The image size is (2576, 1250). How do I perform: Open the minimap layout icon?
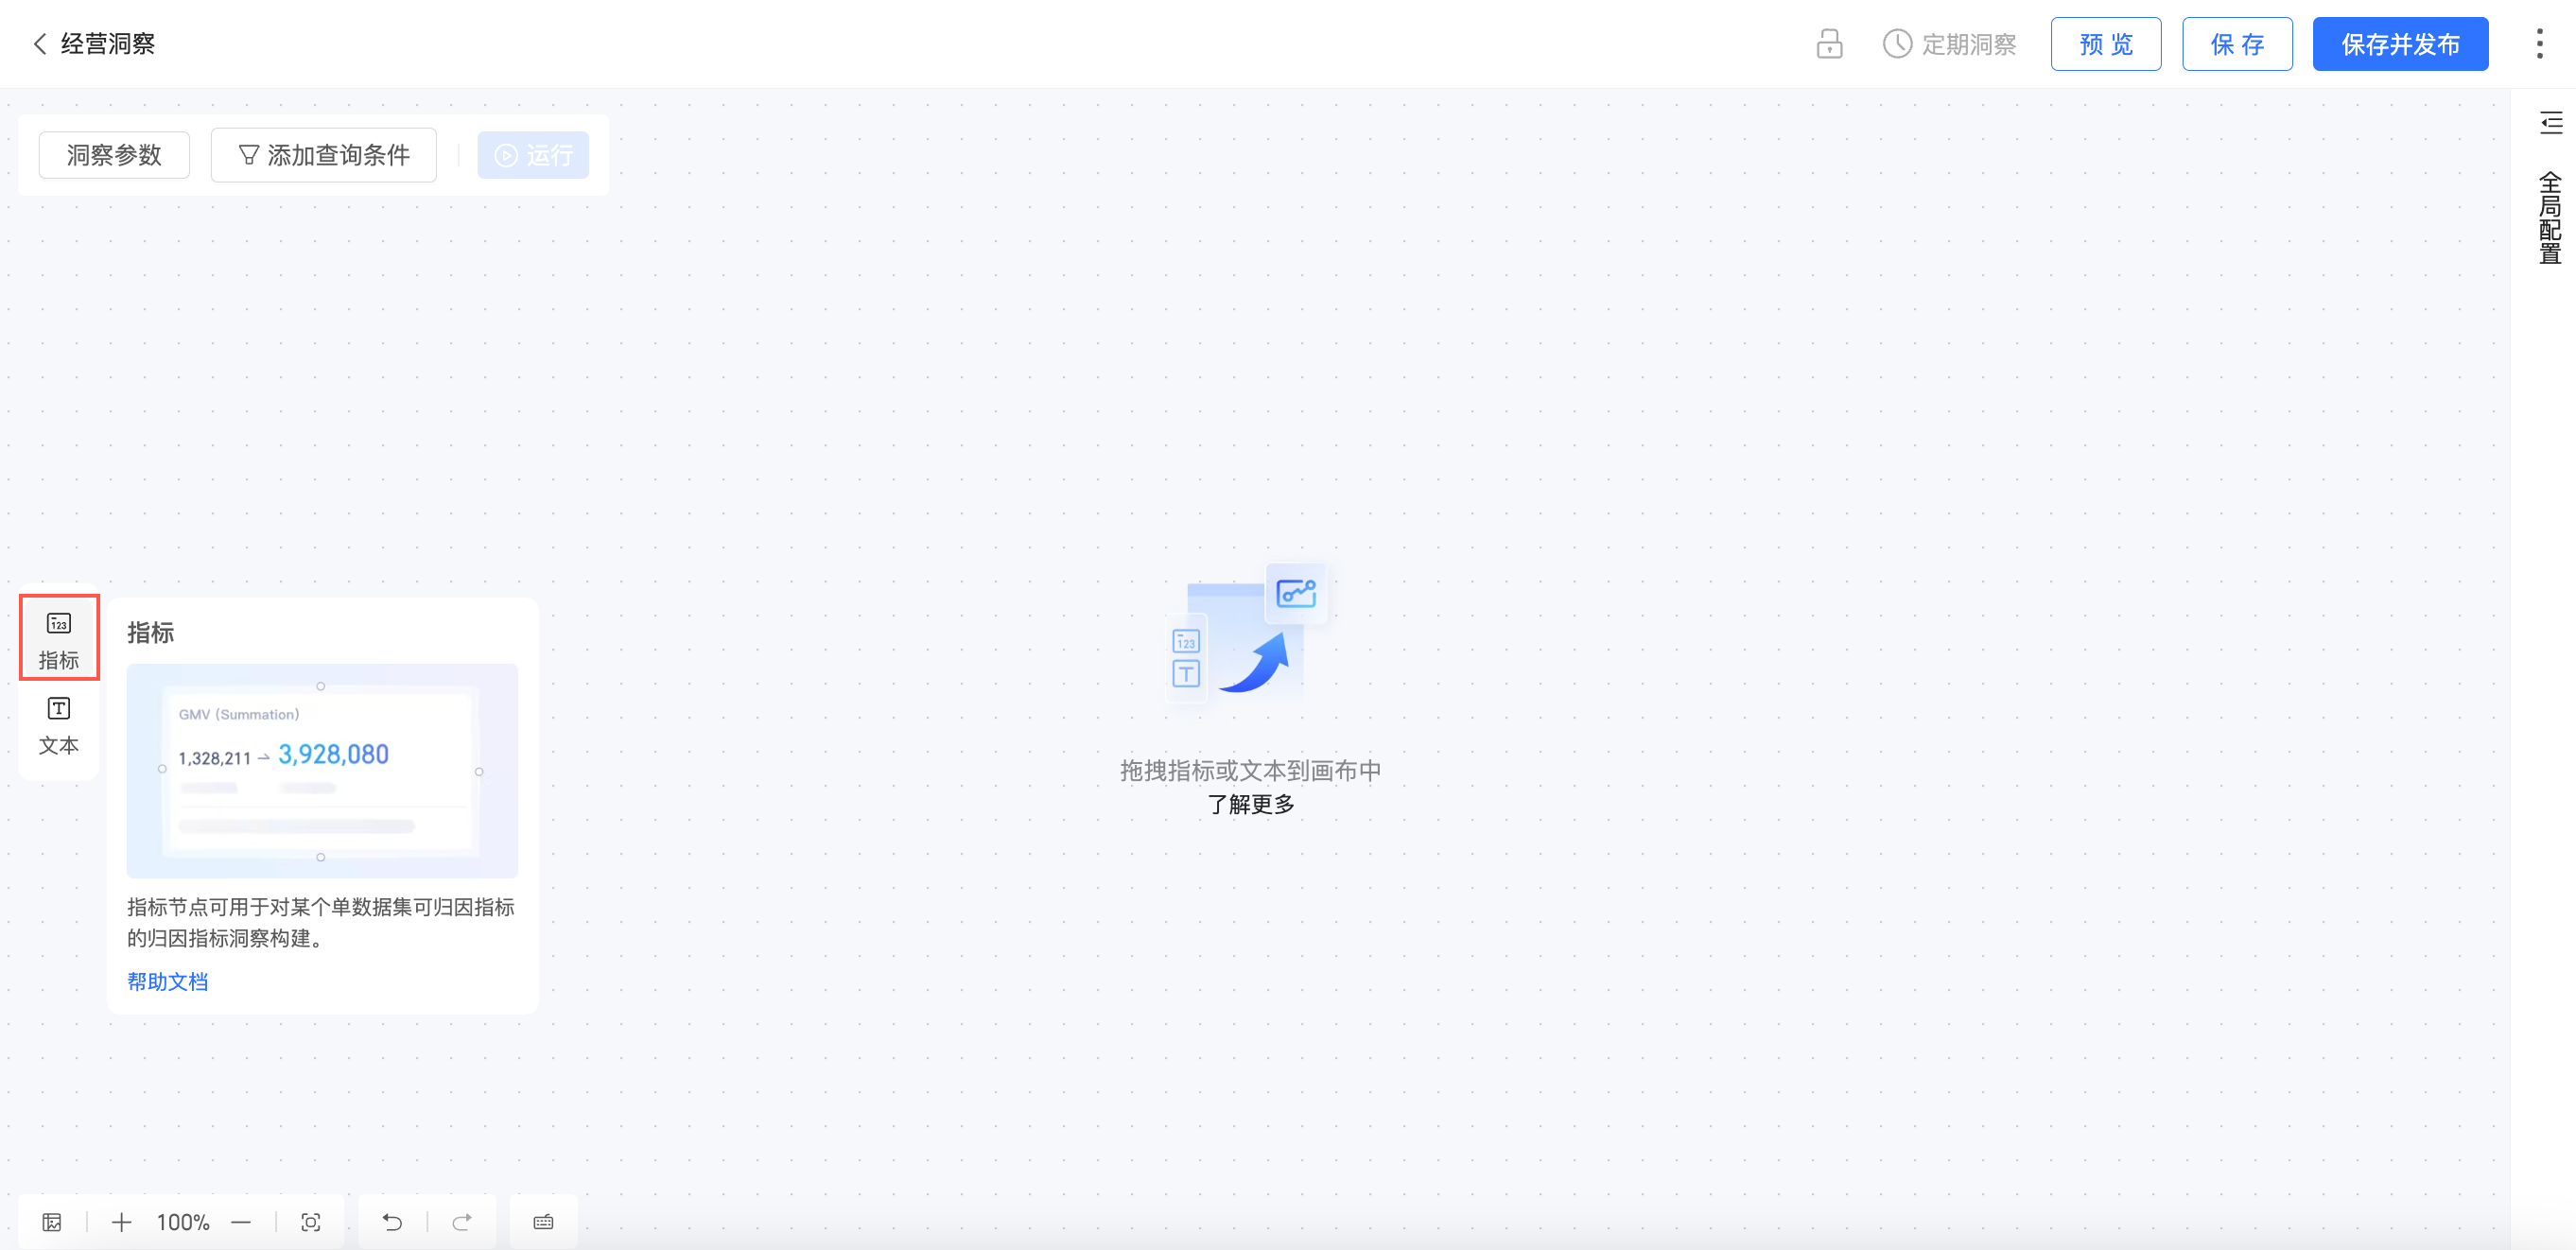click(52, 1222)
